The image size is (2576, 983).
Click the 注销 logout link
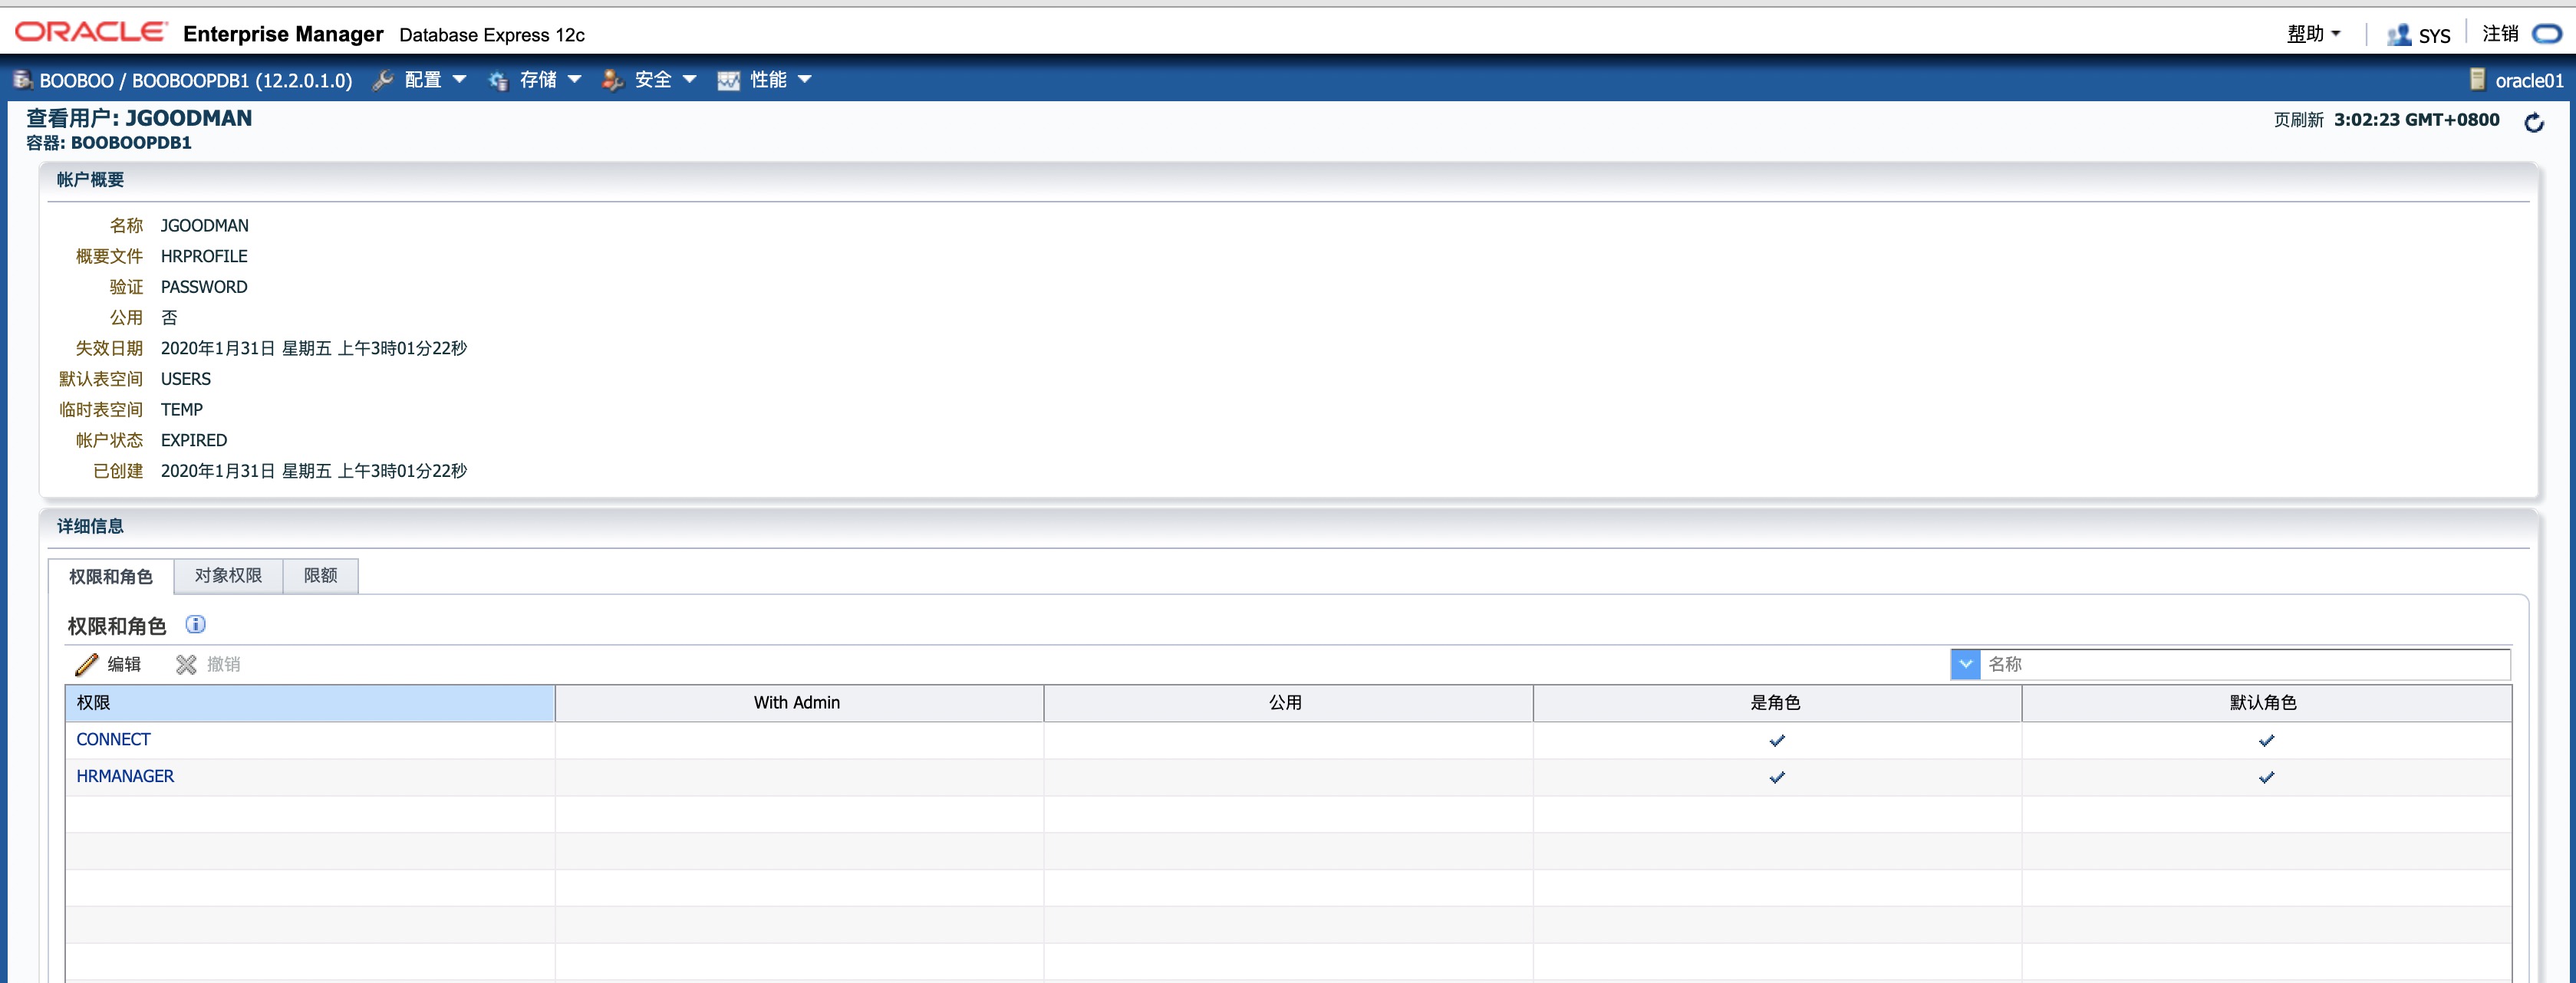(x=2500, y=34)
